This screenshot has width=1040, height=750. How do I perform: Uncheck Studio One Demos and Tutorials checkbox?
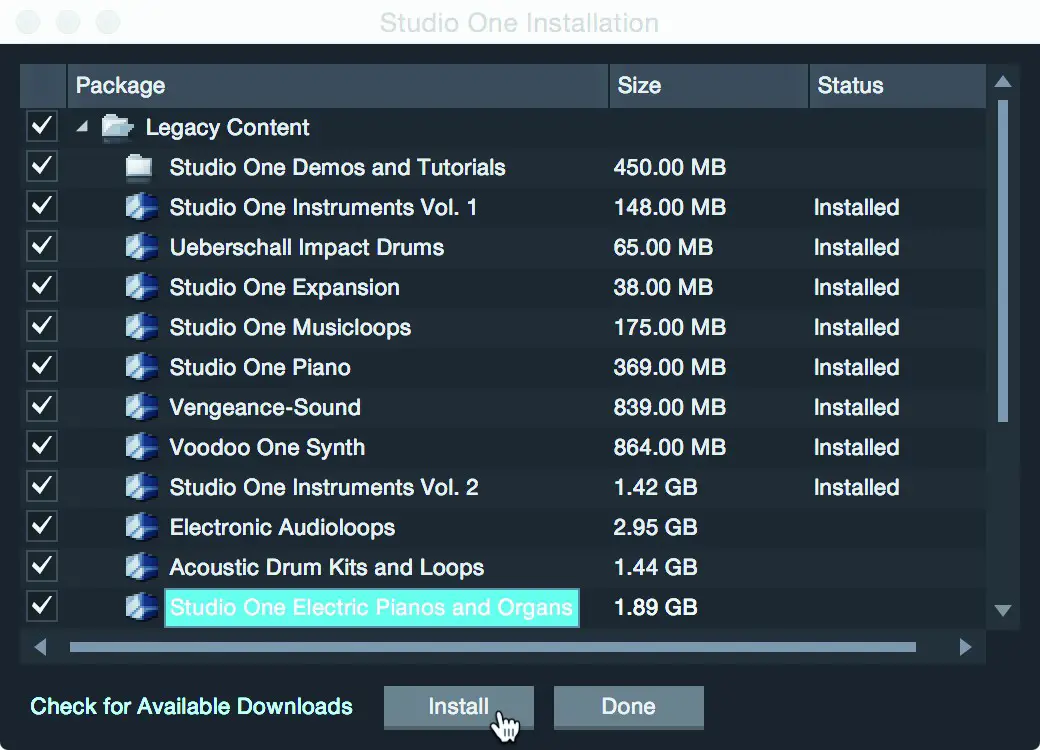(42, 166)
